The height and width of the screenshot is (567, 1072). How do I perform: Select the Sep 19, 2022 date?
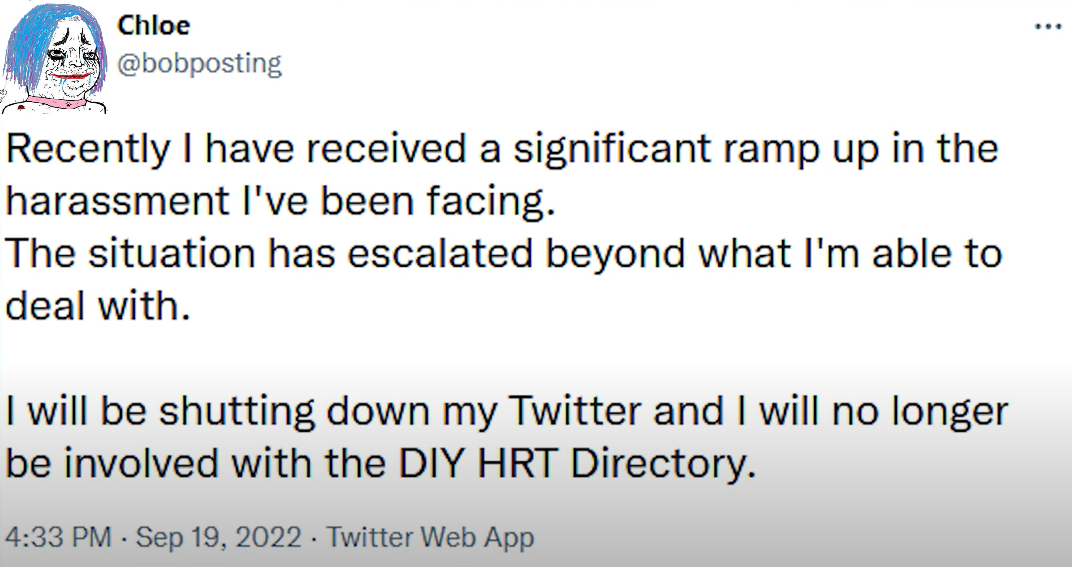[218, 537]
